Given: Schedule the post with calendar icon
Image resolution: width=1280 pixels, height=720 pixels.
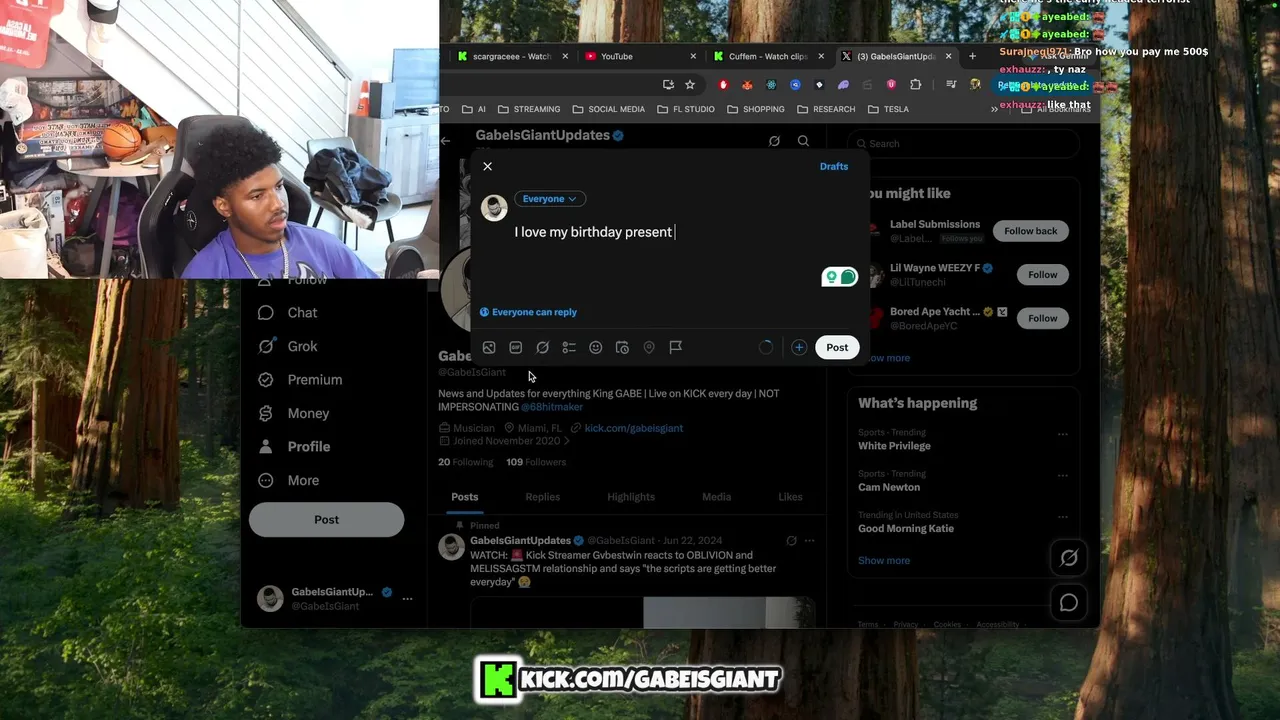Looking at the screenshot, I should pos(622,347).
